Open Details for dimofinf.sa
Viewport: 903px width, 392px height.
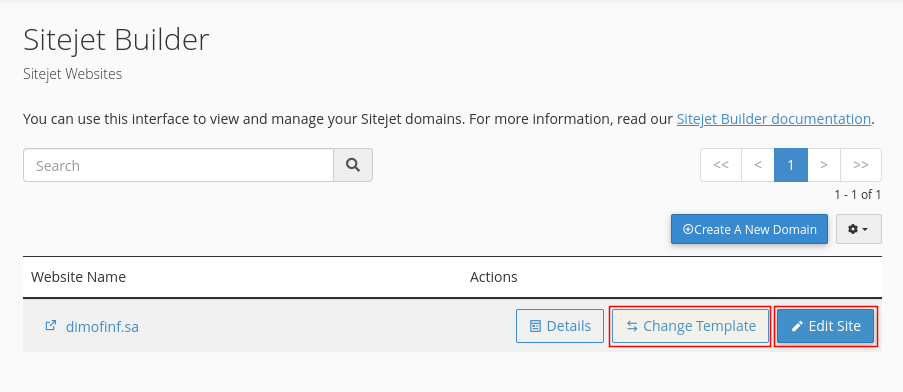560,326
